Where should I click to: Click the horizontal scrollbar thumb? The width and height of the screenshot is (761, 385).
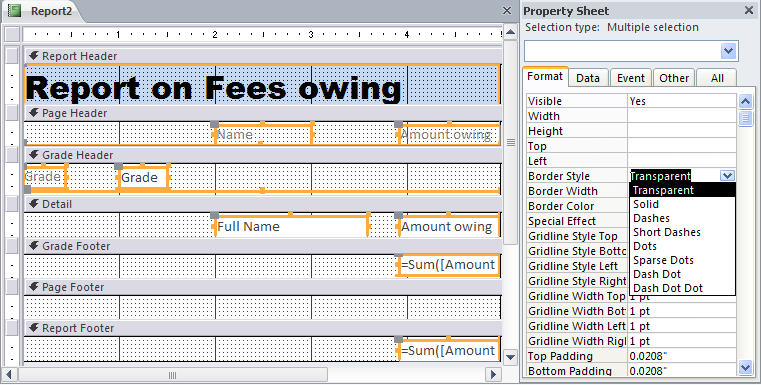click(x=172, y=375)
